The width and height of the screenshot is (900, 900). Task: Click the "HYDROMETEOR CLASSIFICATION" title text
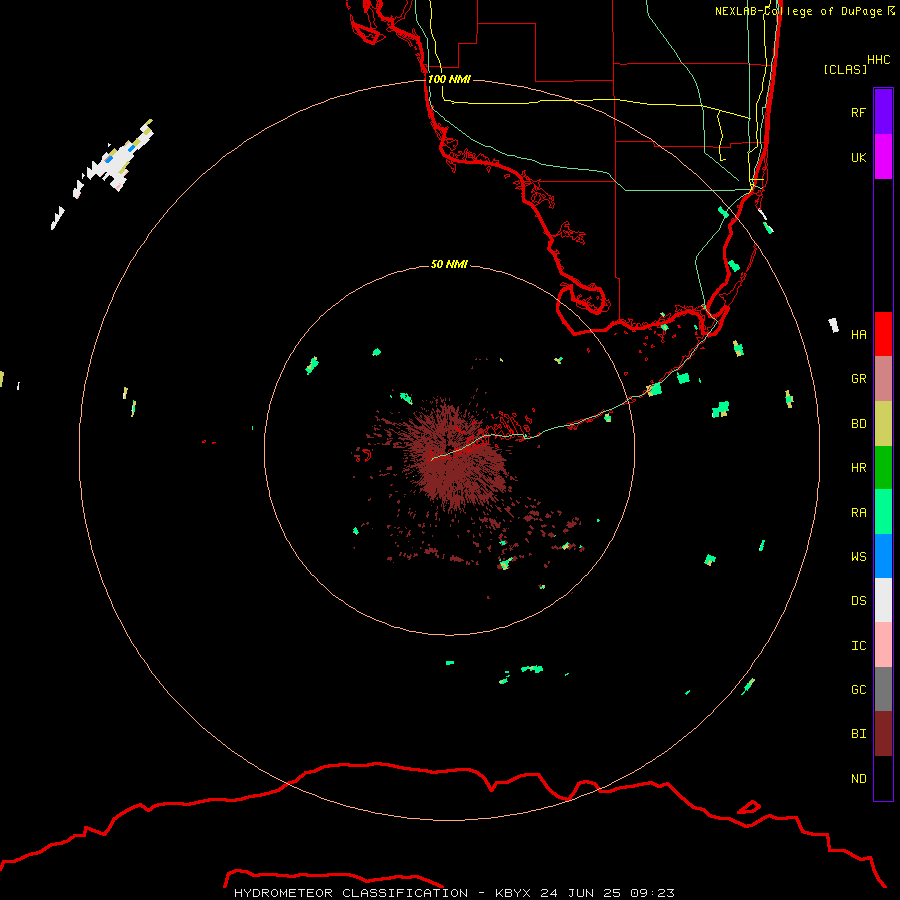(x=351, y=893)
